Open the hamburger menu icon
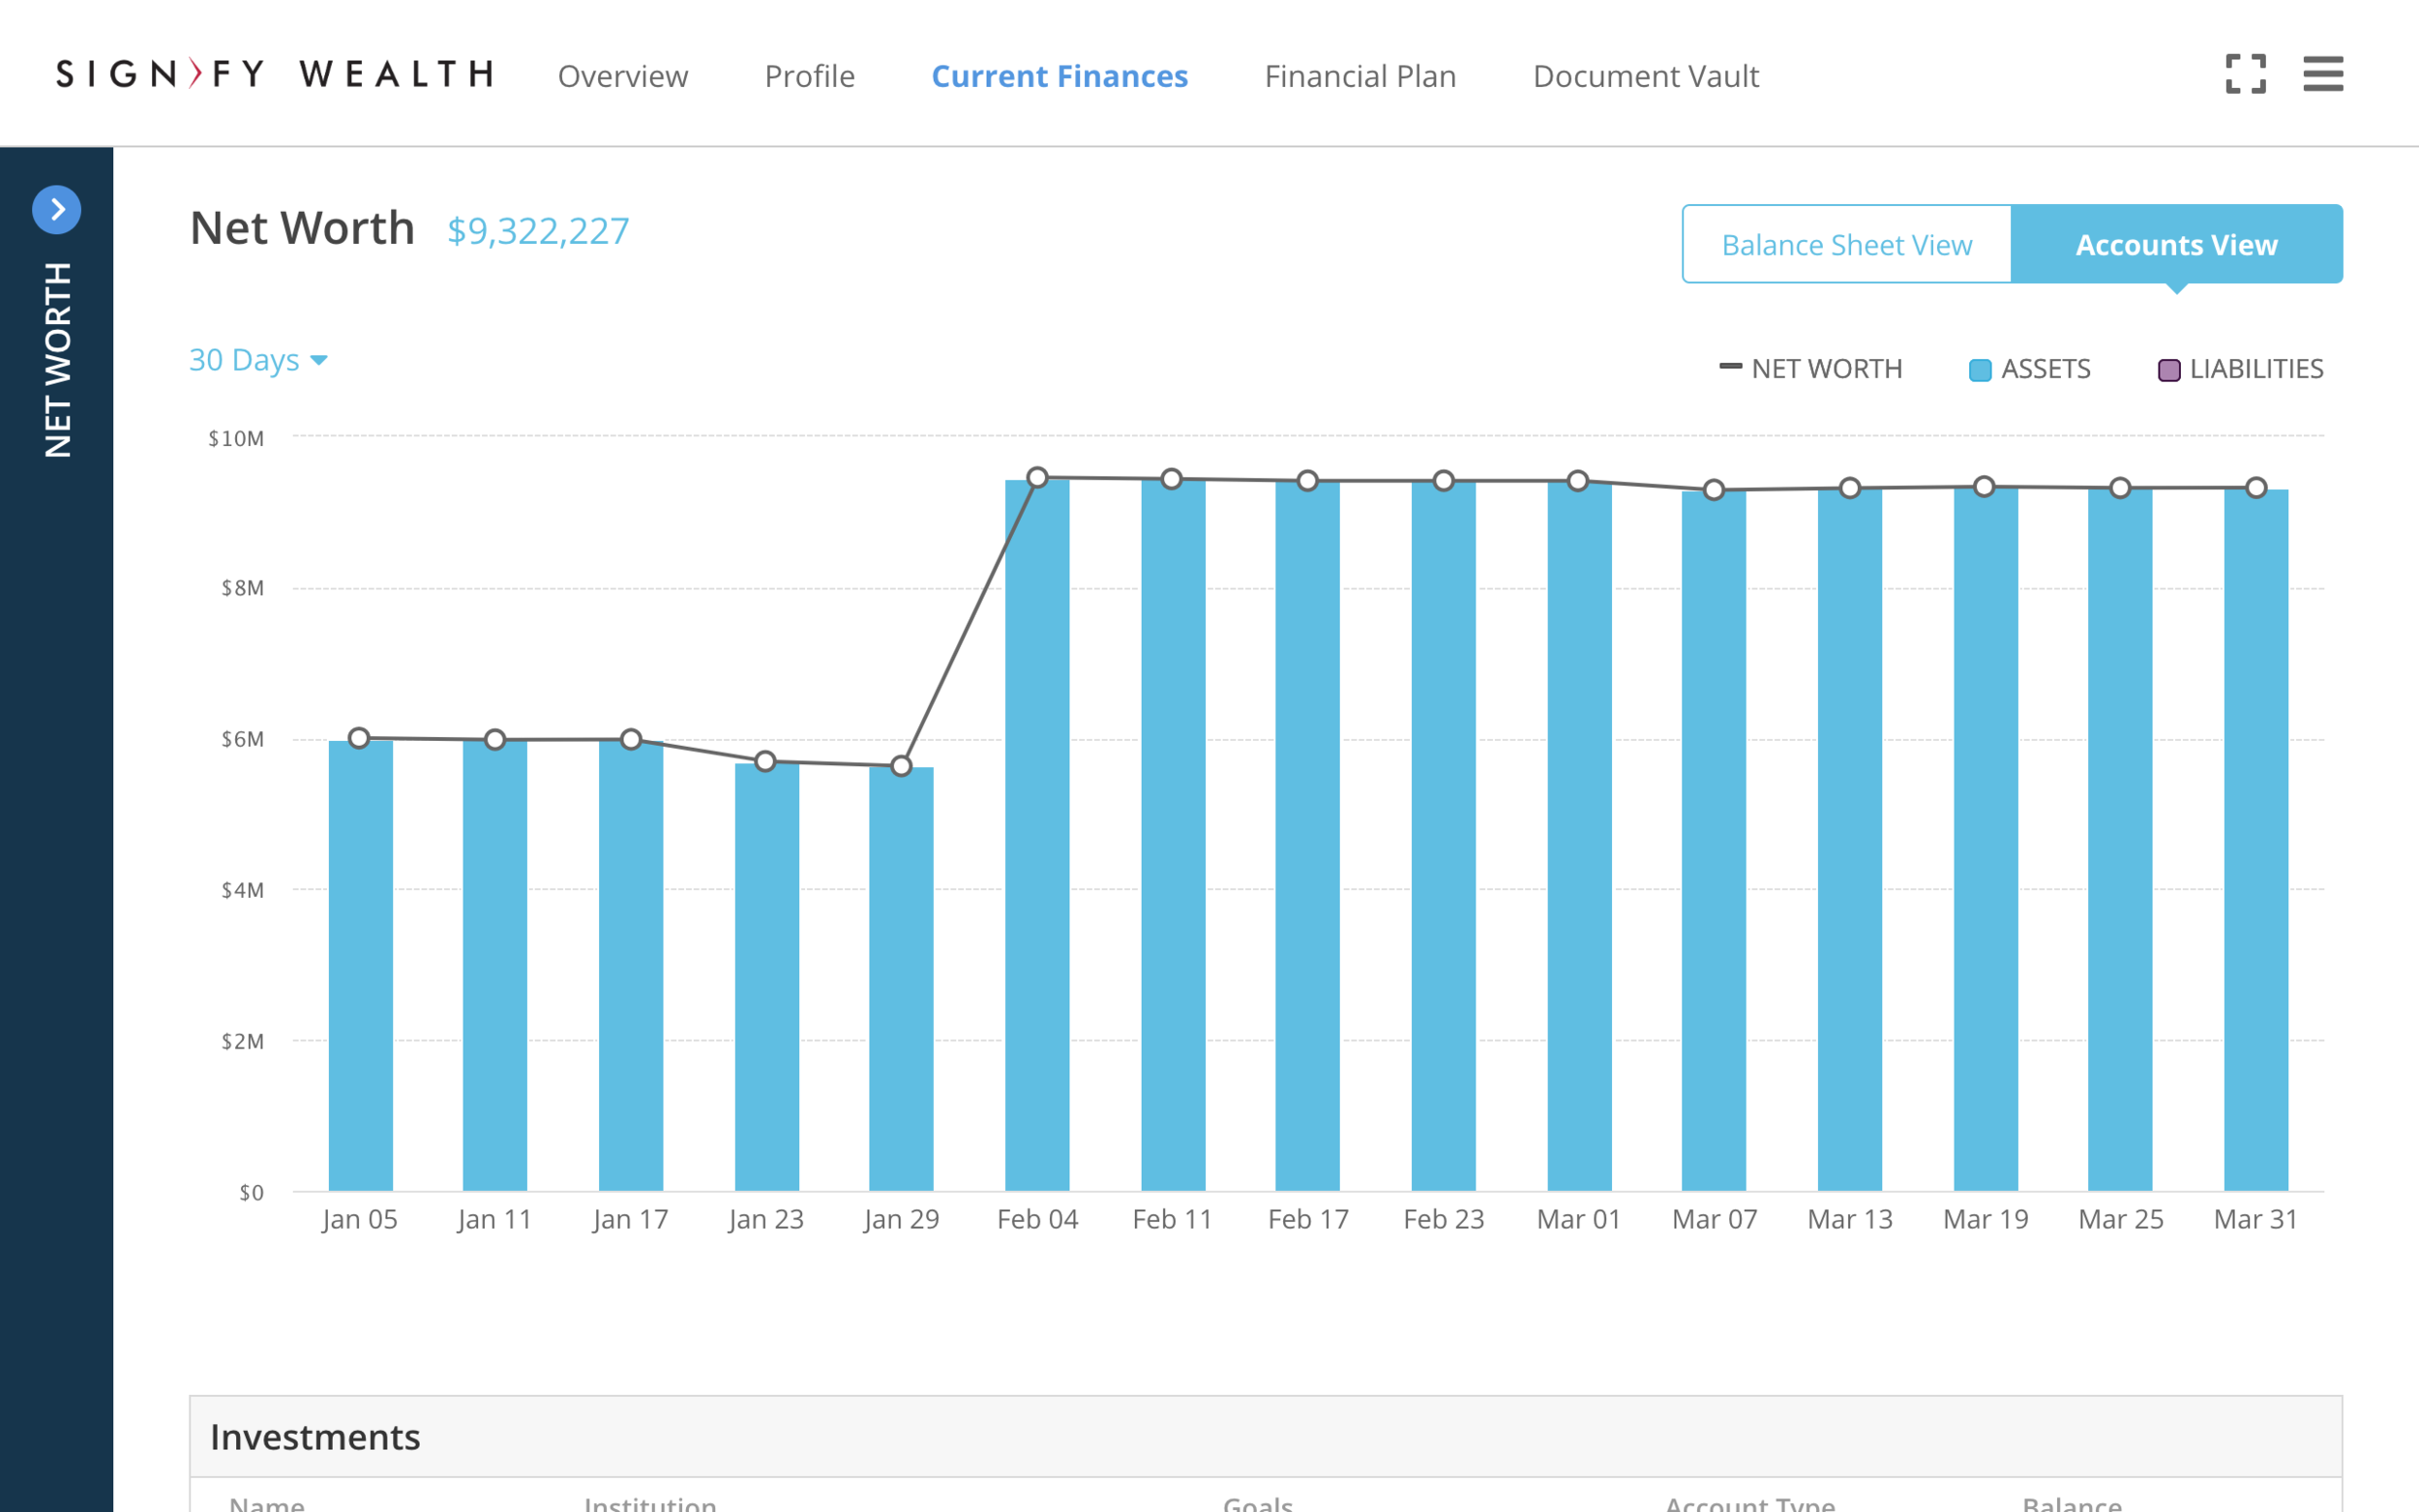2419x1512 pixels. [x=2322, y=74]
